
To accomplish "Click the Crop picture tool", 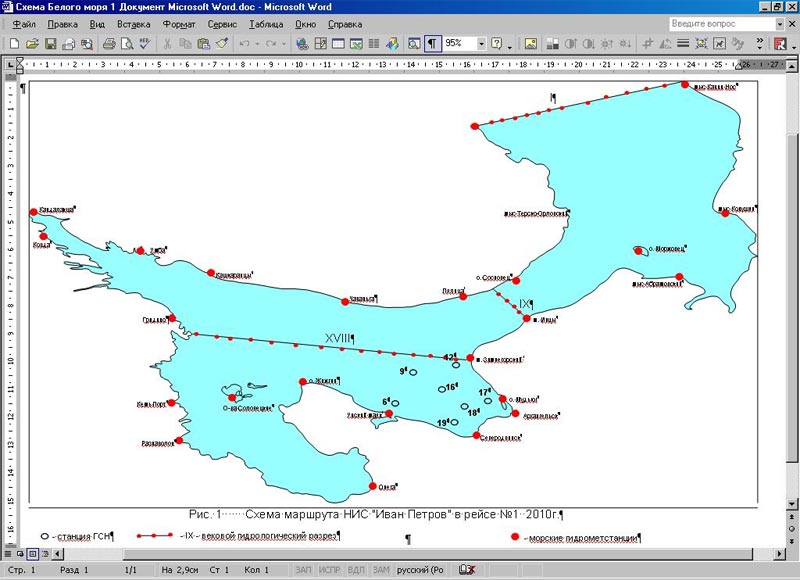I will click(x=649, y=44).
